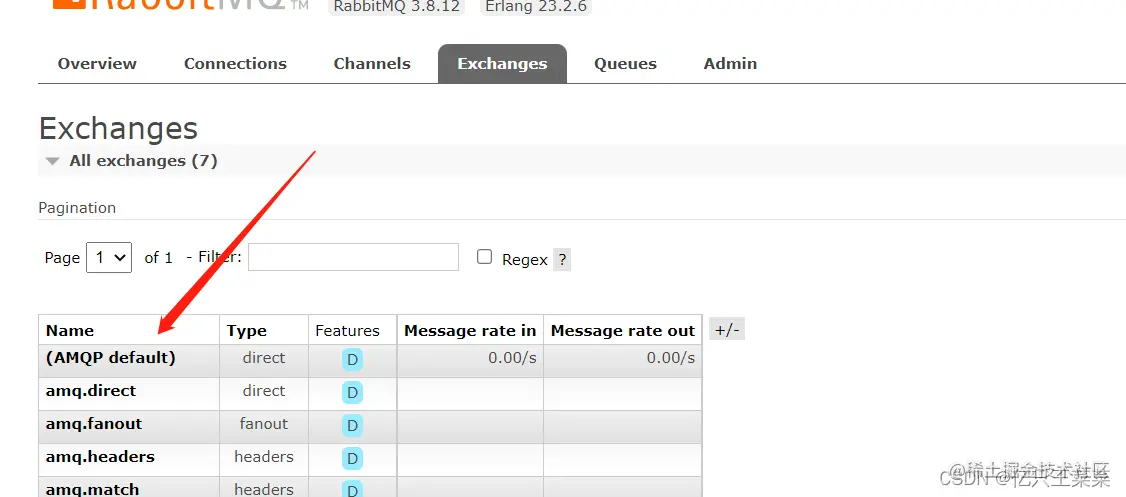Click the D durable badge for amq.fanout

point(352,425)
